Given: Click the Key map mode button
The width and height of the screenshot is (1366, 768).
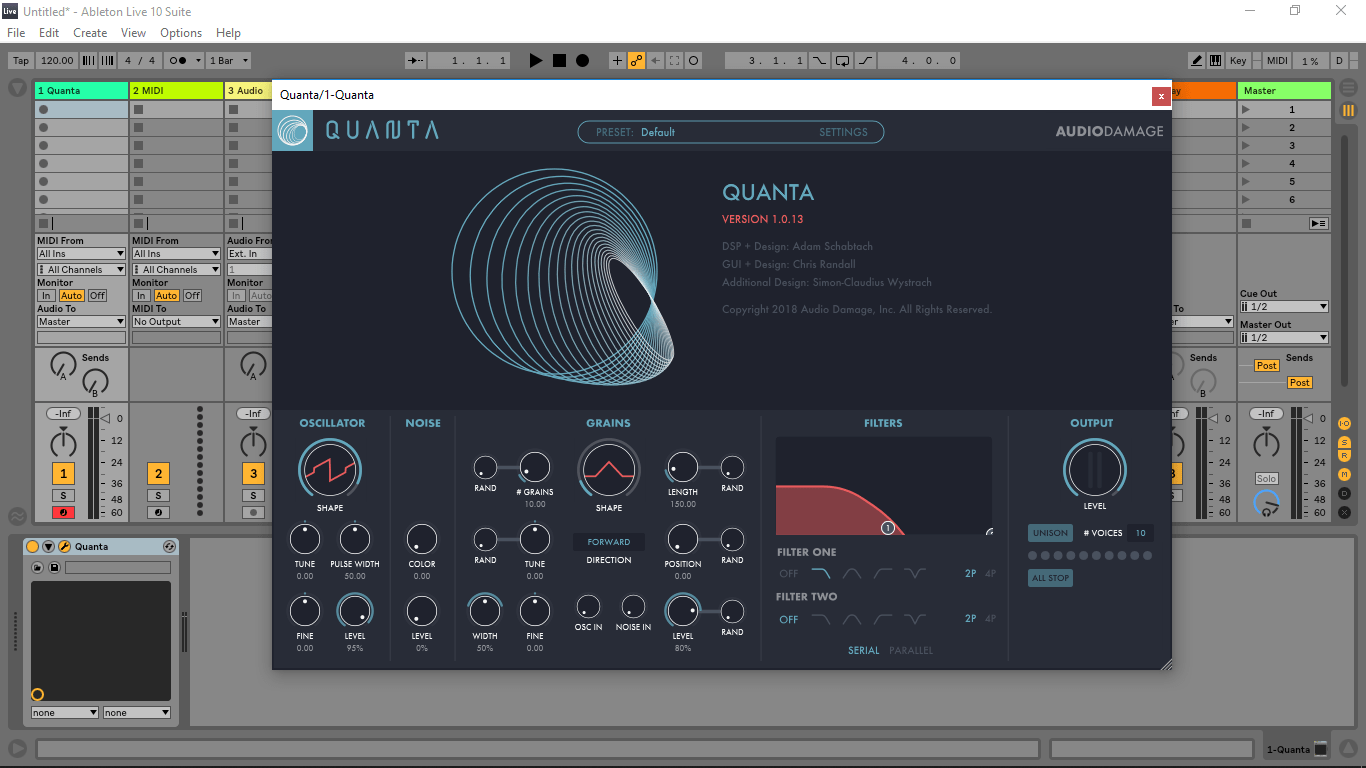Looking at the screenshot, I should 1238,61.
